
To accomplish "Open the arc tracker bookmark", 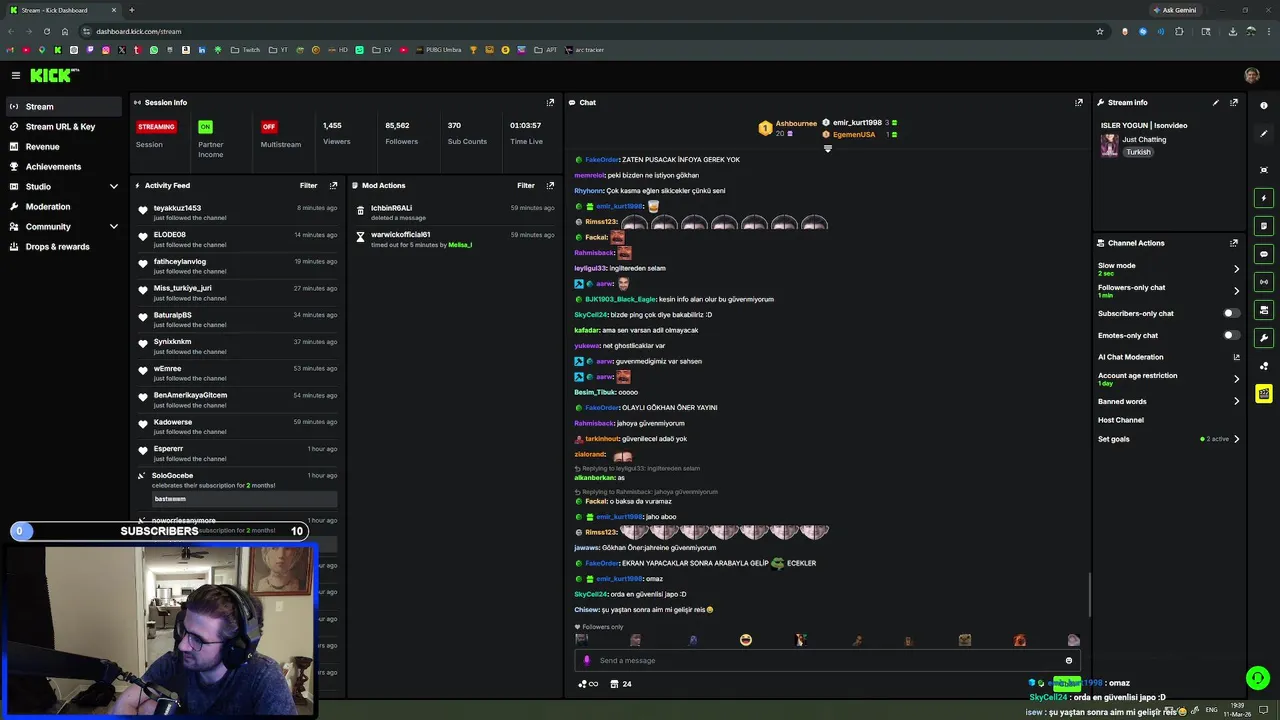I will pos(584,50).
